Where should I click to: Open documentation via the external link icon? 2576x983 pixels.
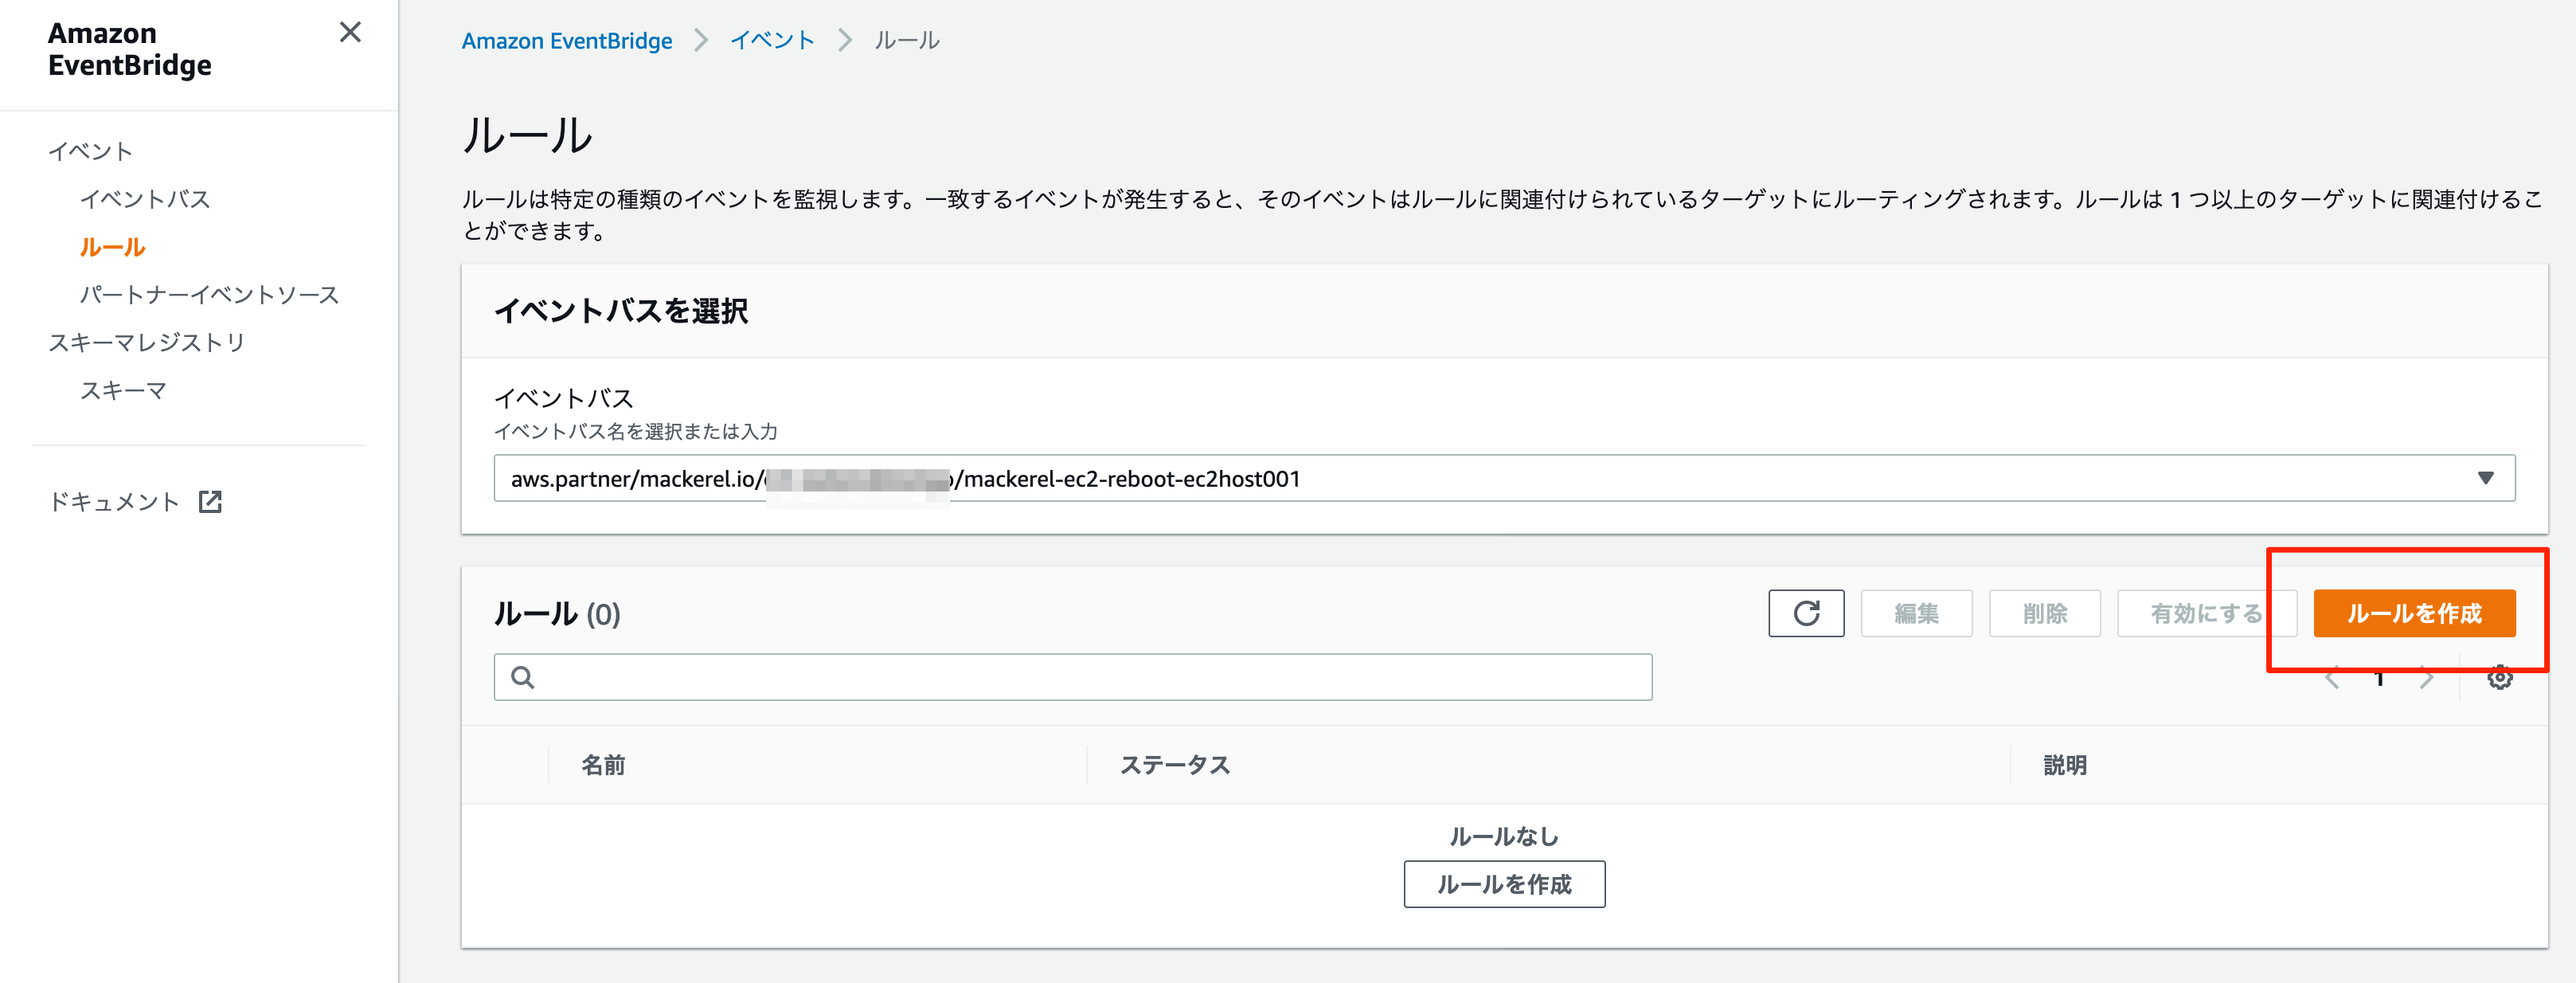point(211,502)
